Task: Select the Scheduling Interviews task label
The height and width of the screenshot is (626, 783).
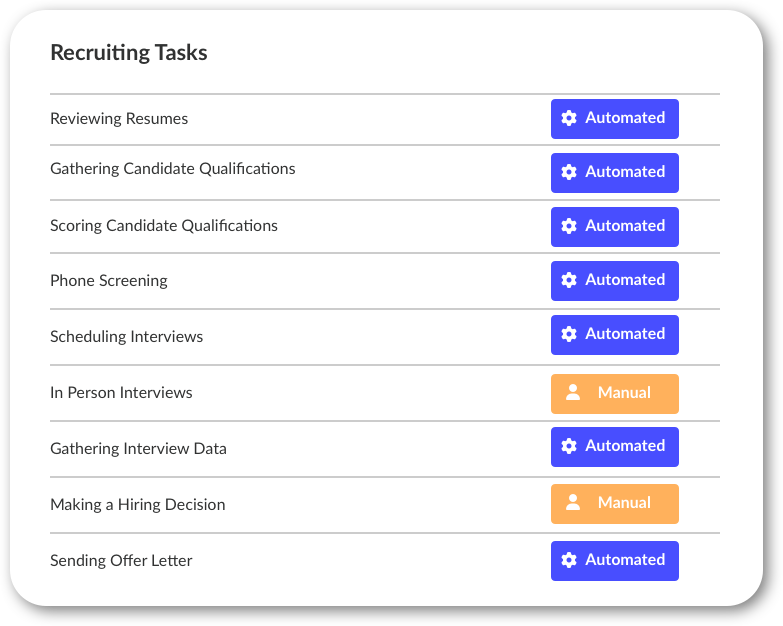Action: point(126,336)
